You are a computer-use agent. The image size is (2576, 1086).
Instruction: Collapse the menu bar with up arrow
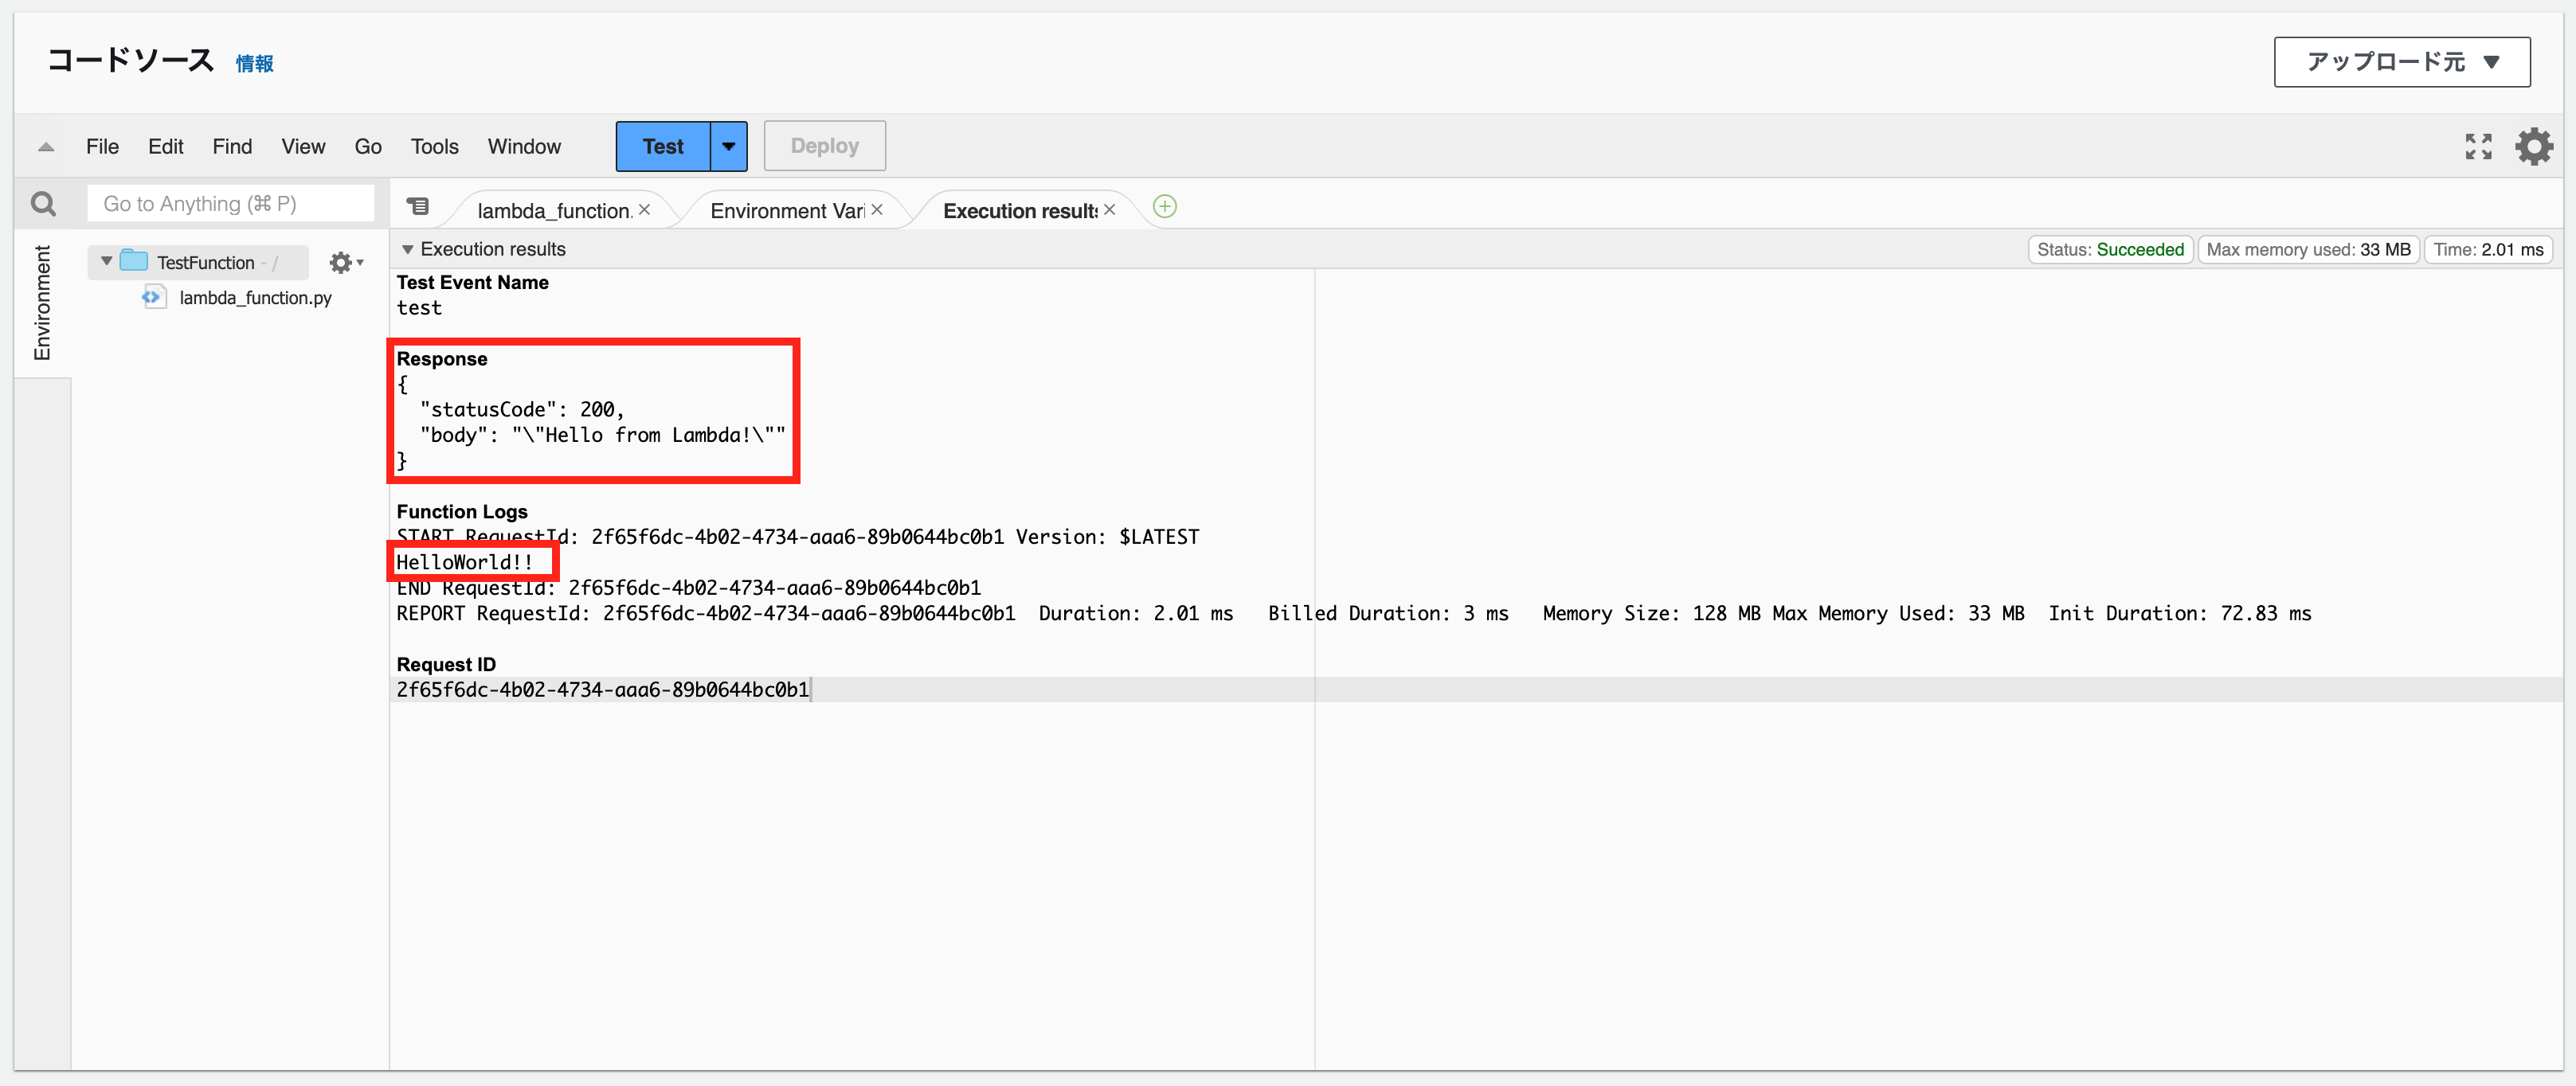point(46,147)
